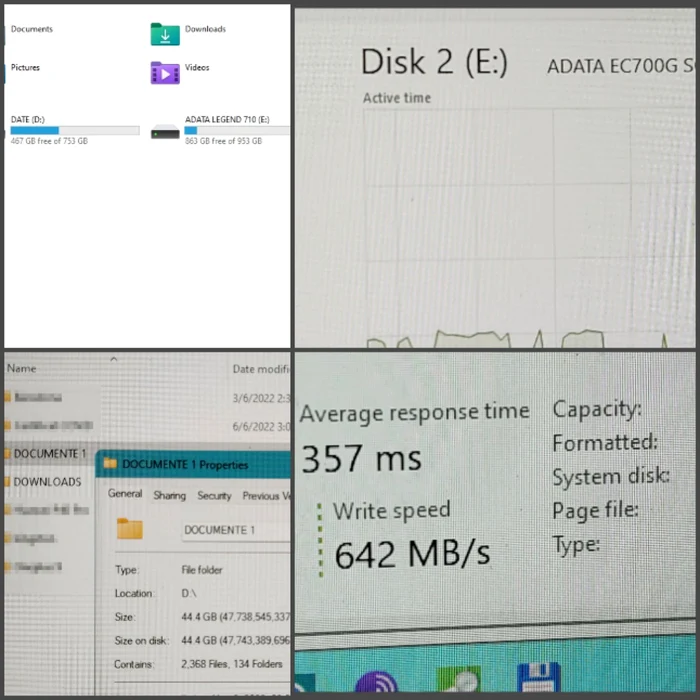Select the DATE (D:) drive label

28,119
